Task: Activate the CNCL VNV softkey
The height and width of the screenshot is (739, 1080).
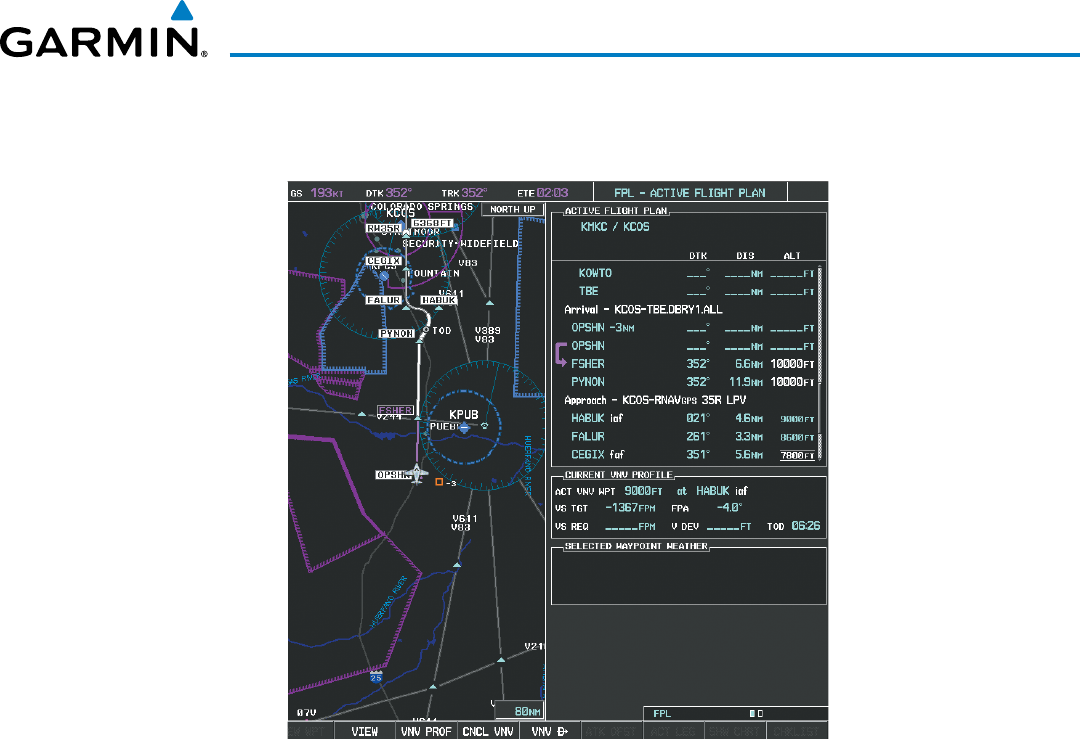Action: point(488,731)
